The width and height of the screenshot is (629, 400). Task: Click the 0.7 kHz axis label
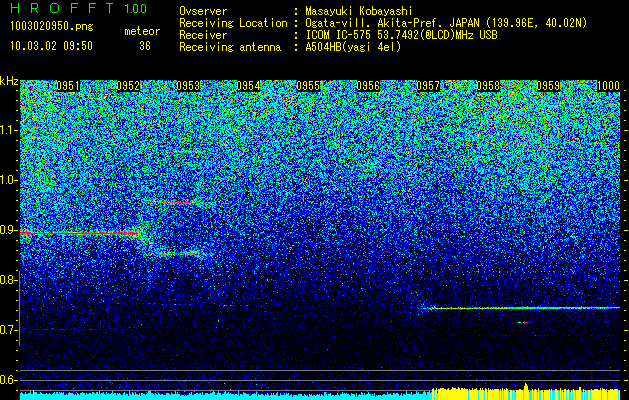(x=8, y=330)
